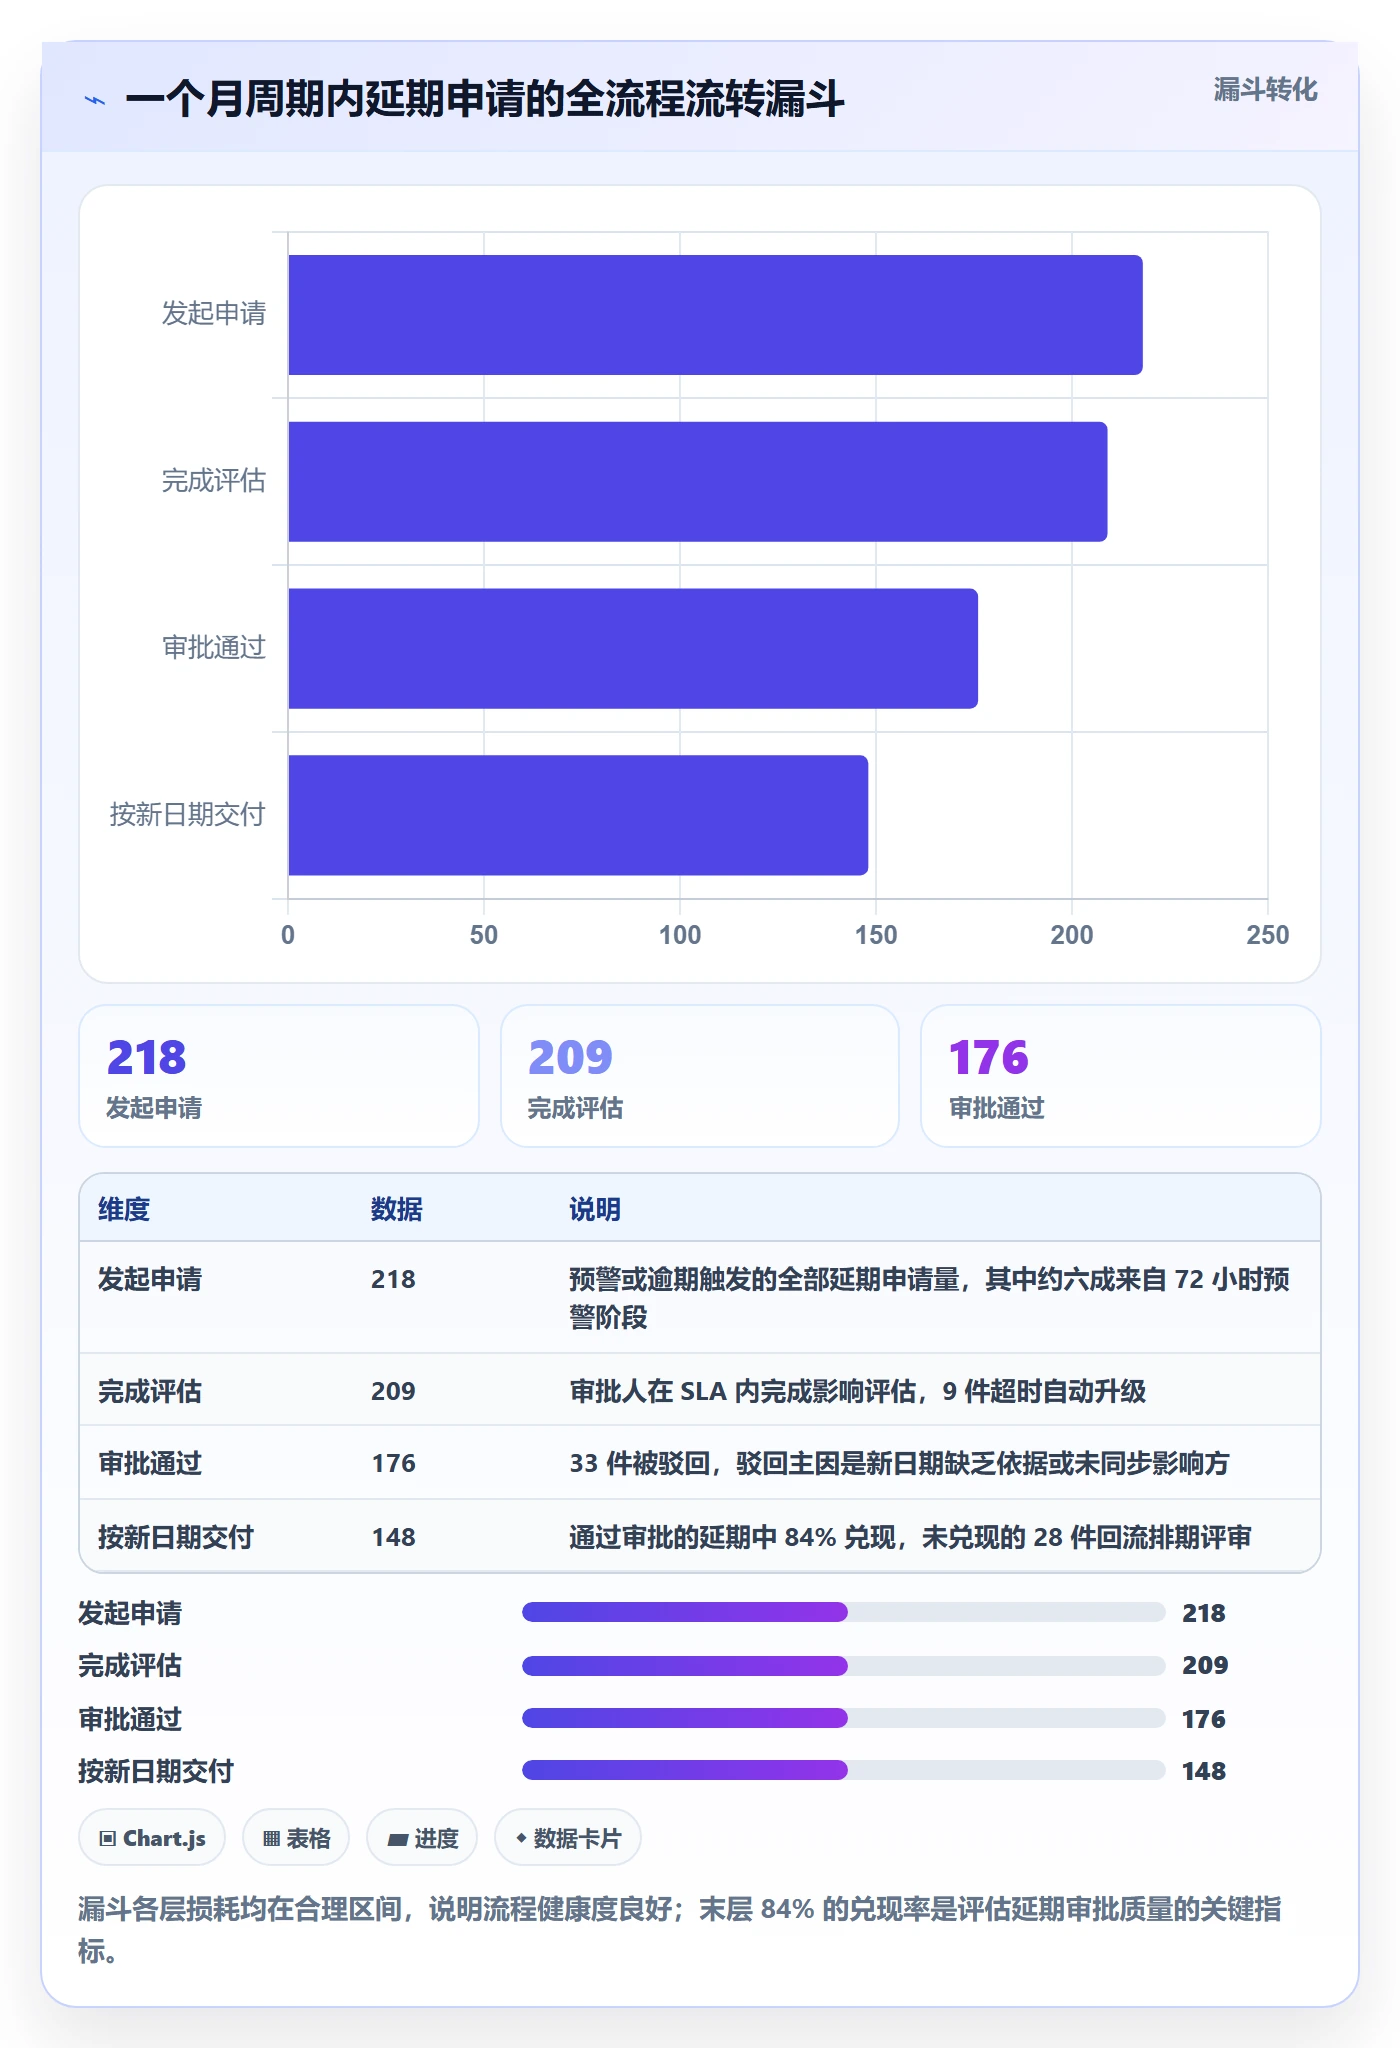Click the 完成评估 table row label
This screenshot has width=1400, height=2048.
150,1391
